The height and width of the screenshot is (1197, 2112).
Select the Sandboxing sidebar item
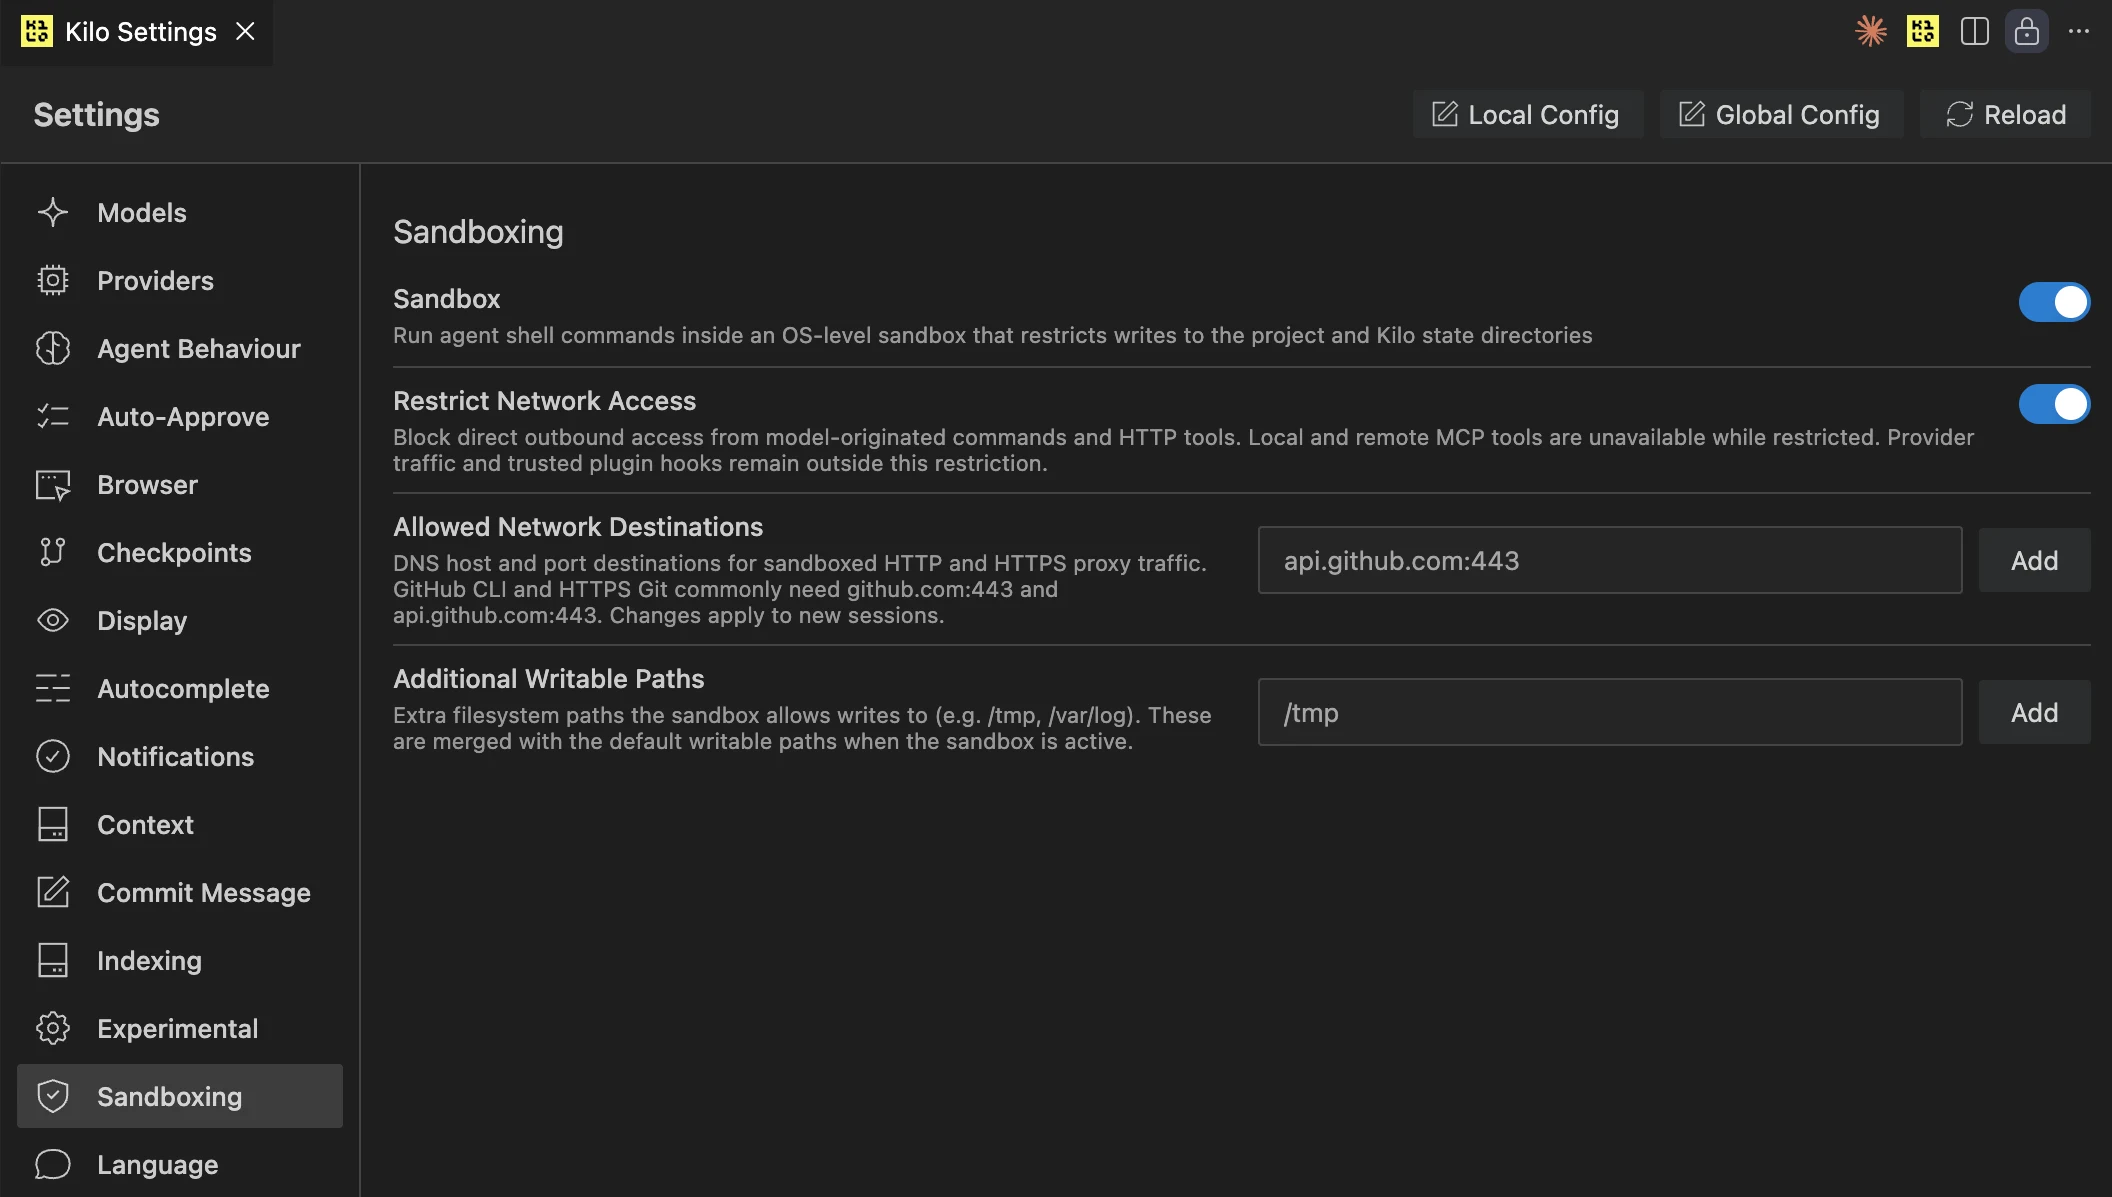click(x=180, y=1096)
